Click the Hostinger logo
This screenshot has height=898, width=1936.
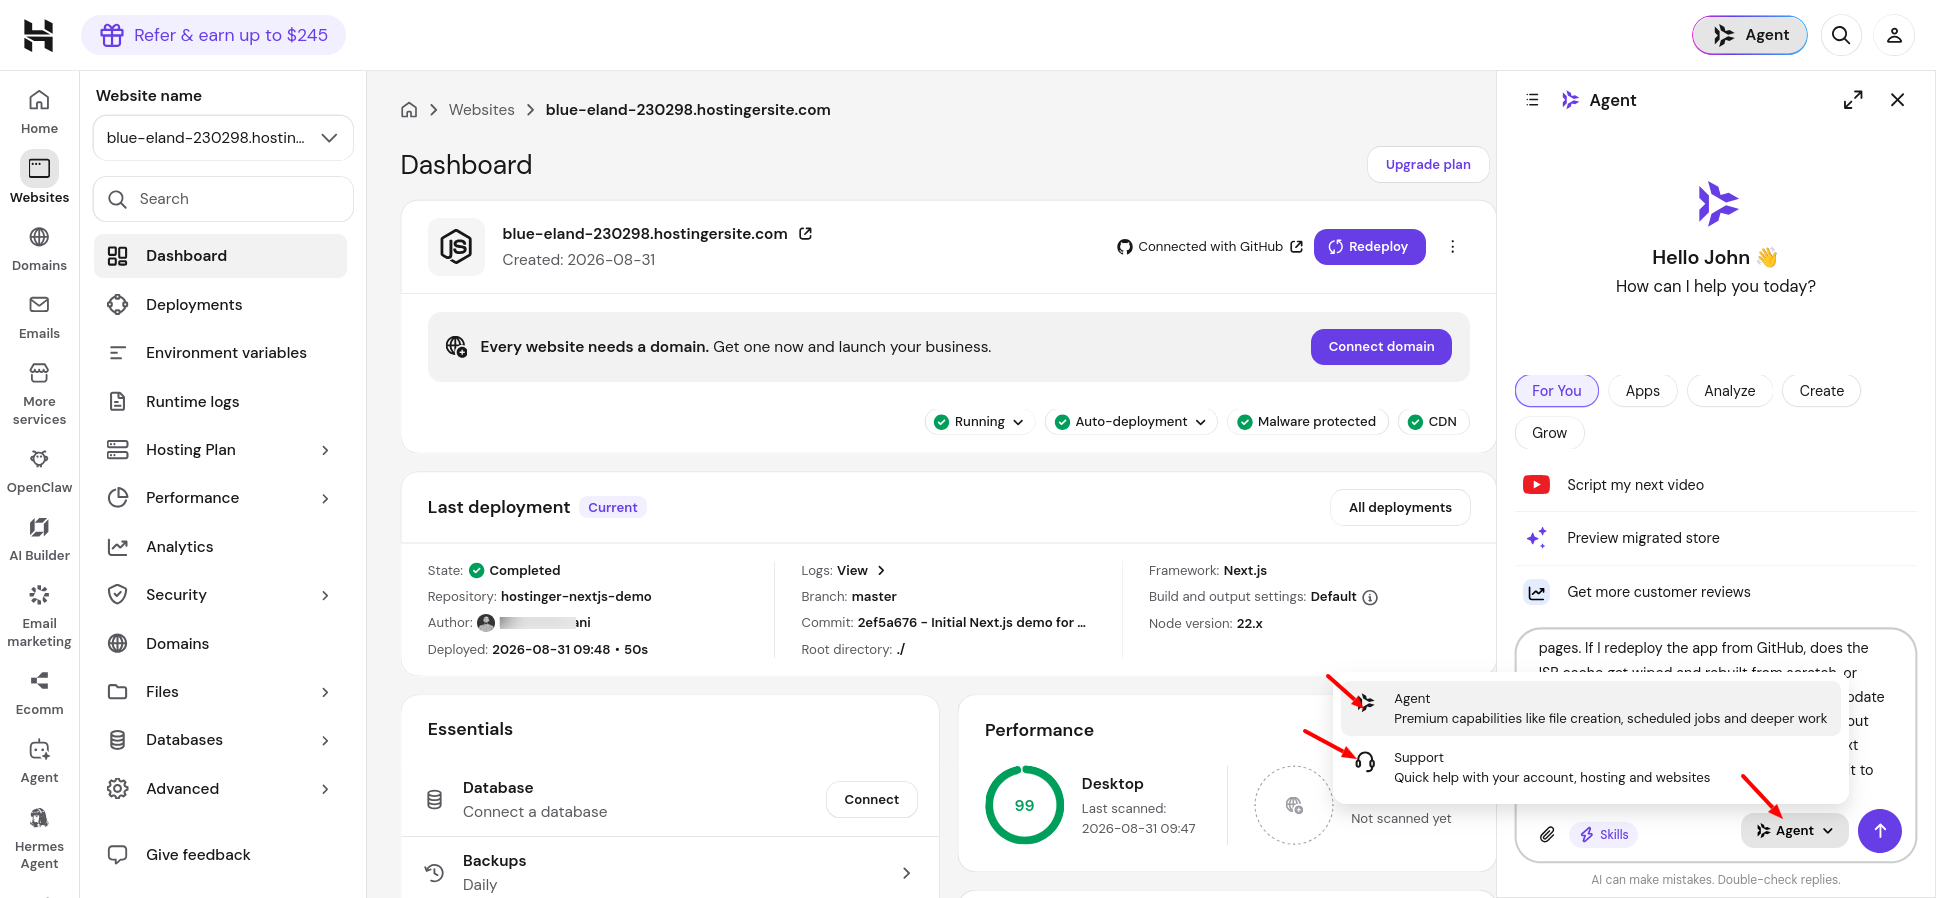click(38, 35)
